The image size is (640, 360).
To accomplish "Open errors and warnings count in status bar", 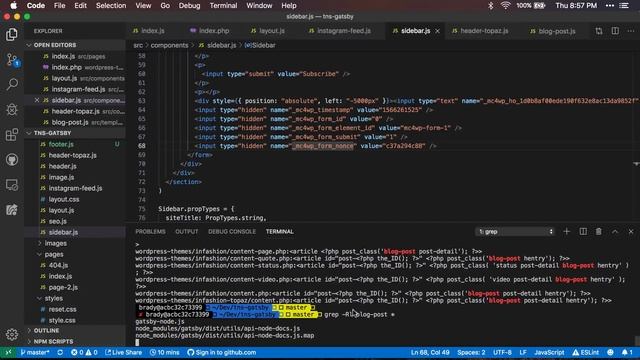I will coord(84,352).
